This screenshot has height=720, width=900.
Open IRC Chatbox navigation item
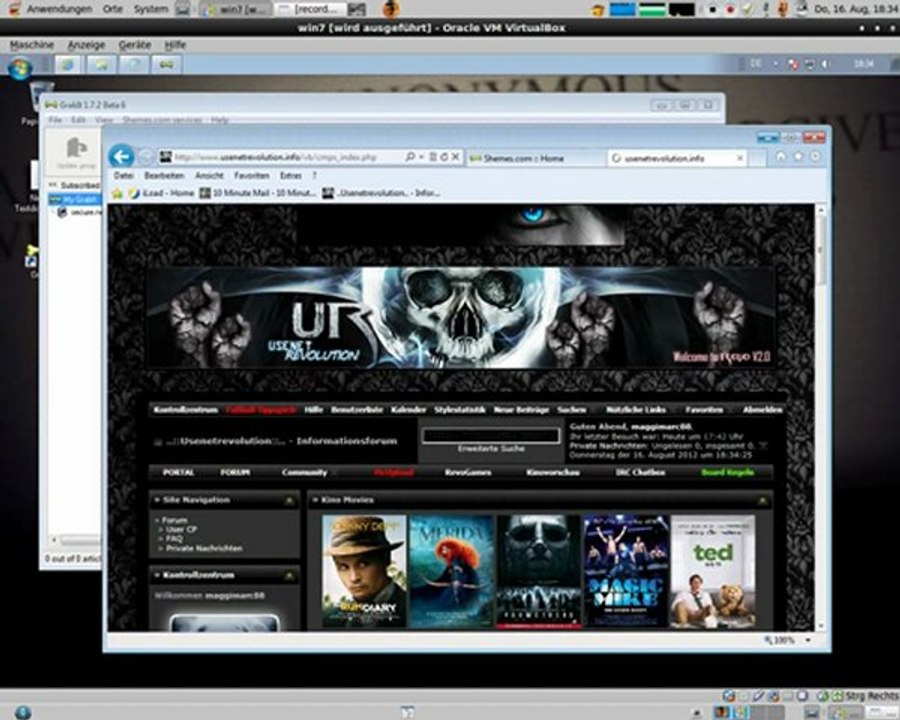pyautogui.click(x=640, y=472)
